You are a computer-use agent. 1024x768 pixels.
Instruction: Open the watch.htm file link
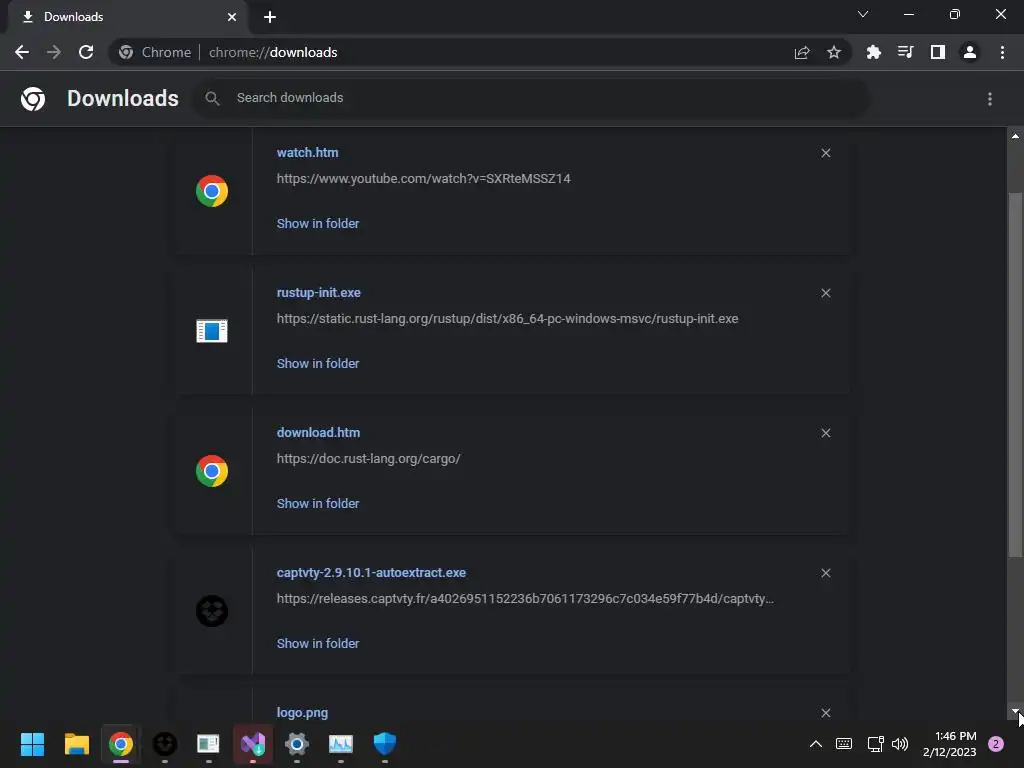click(308, 153)
